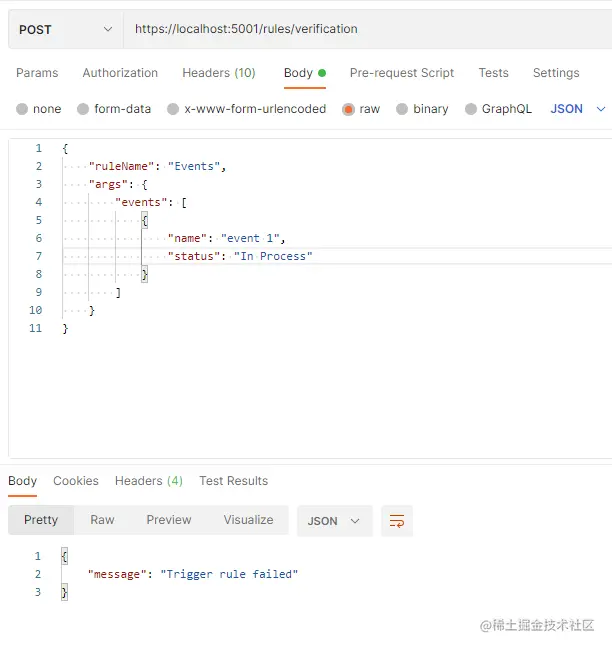The image size is (612, 650).
Task: Click the "message" key in response
Action: click(x=117, y=574)
